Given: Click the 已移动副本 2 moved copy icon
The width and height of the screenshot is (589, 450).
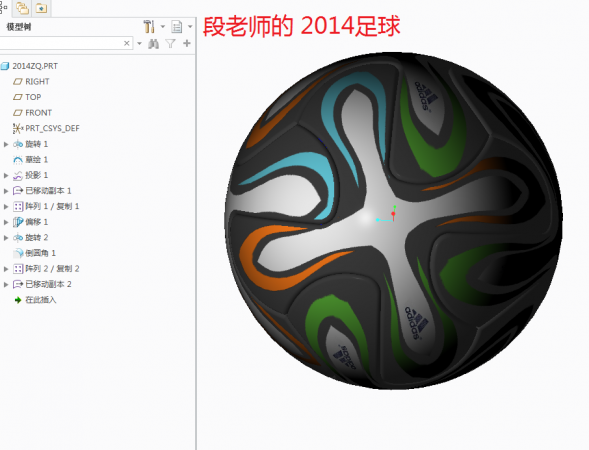Looking at the screenshot, I should tap(18, 284).
